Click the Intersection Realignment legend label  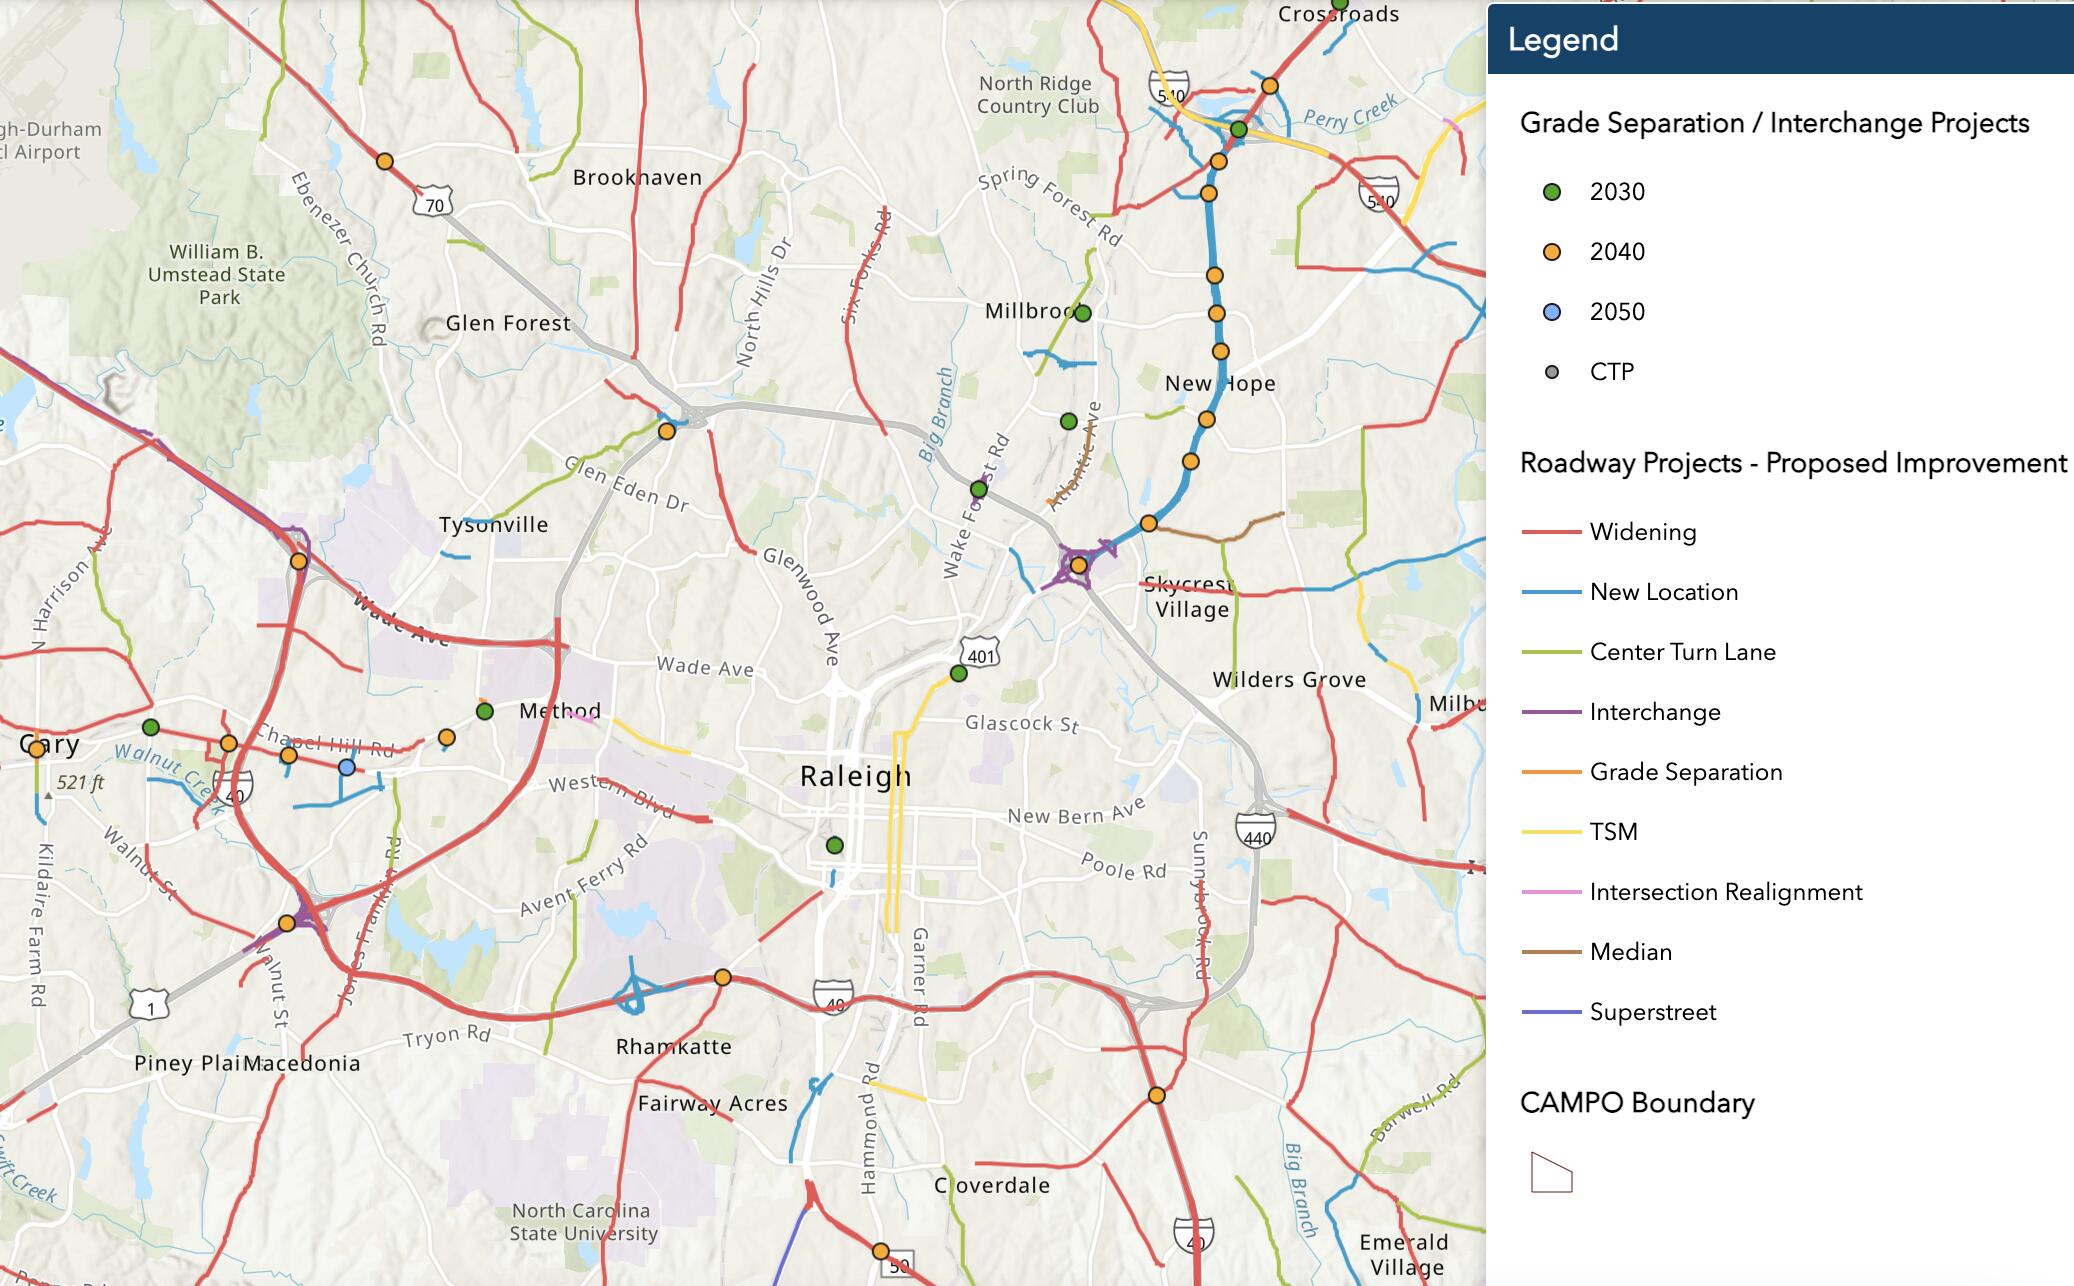click(1726, 892)
